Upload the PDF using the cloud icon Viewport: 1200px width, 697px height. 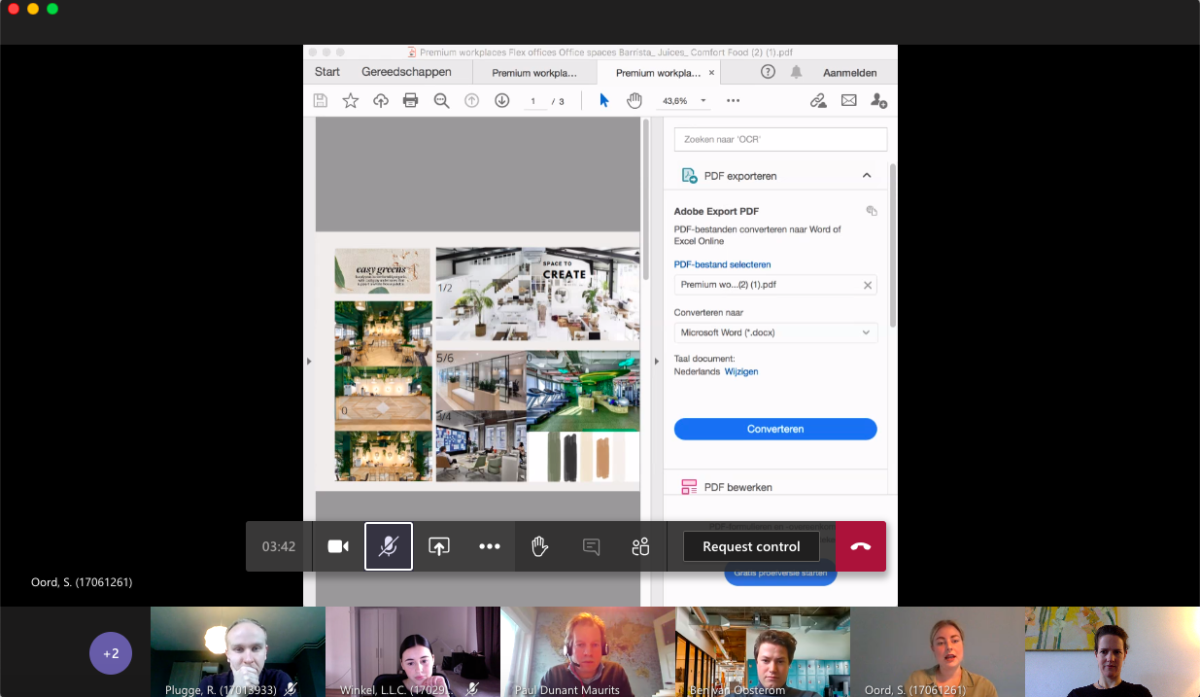pos(380,100)
